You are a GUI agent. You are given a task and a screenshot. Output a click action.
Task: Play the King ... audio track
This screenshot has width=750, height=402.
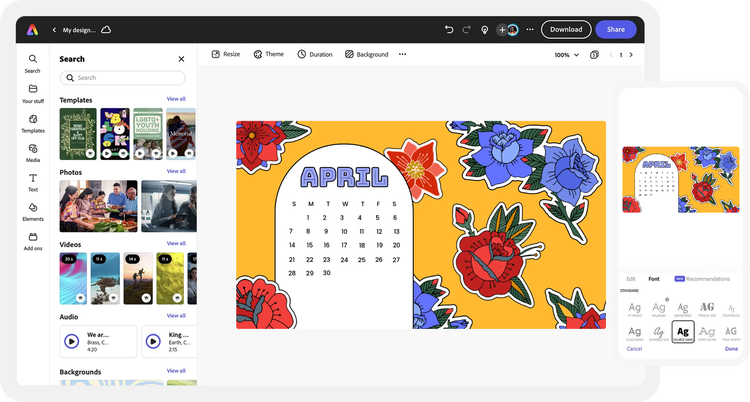(153, 341)
